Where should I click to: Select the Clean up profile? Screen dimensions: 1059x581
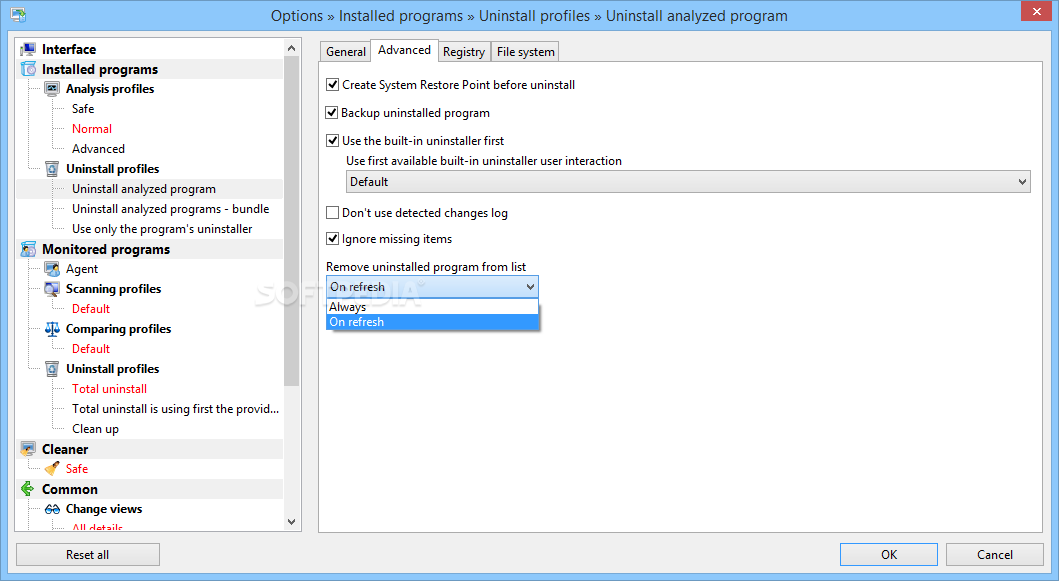coord(95,429)
